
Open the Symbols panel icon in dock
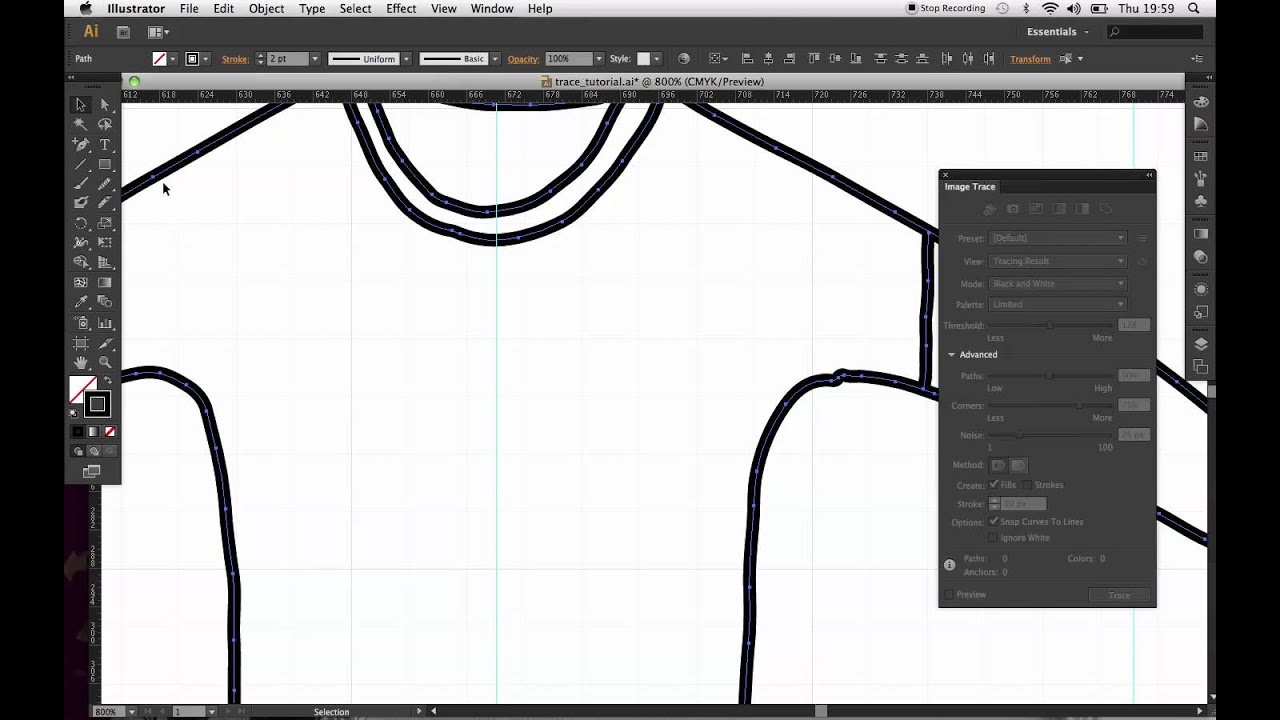click(x=1201, y=200)
